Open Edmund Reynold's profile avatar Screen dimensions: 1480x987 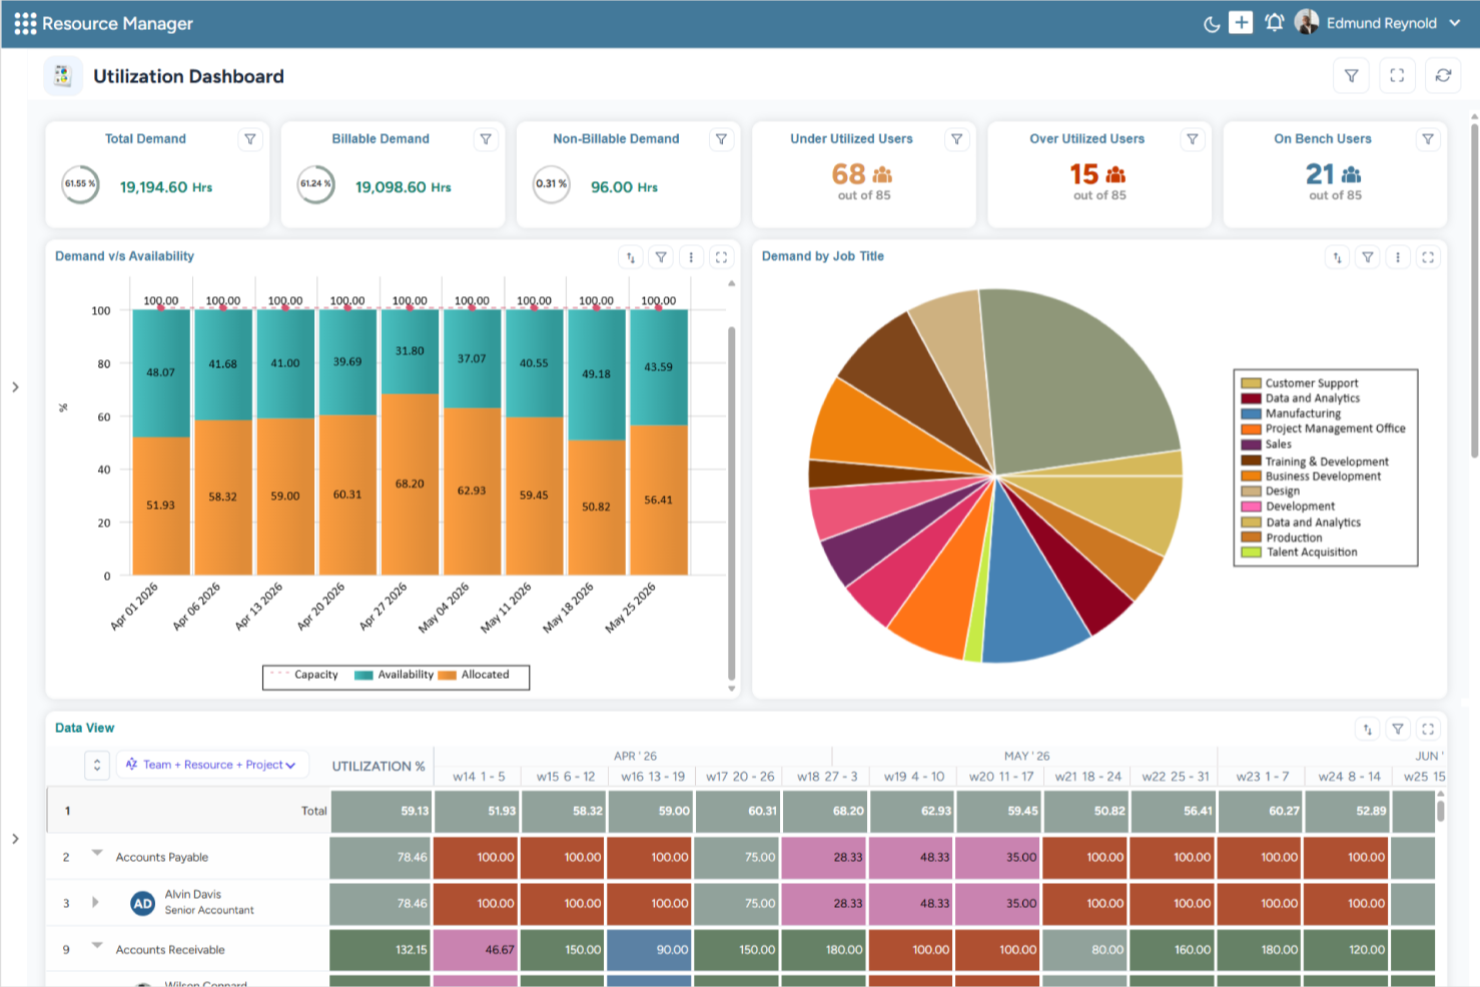(x=1306, y=22)
